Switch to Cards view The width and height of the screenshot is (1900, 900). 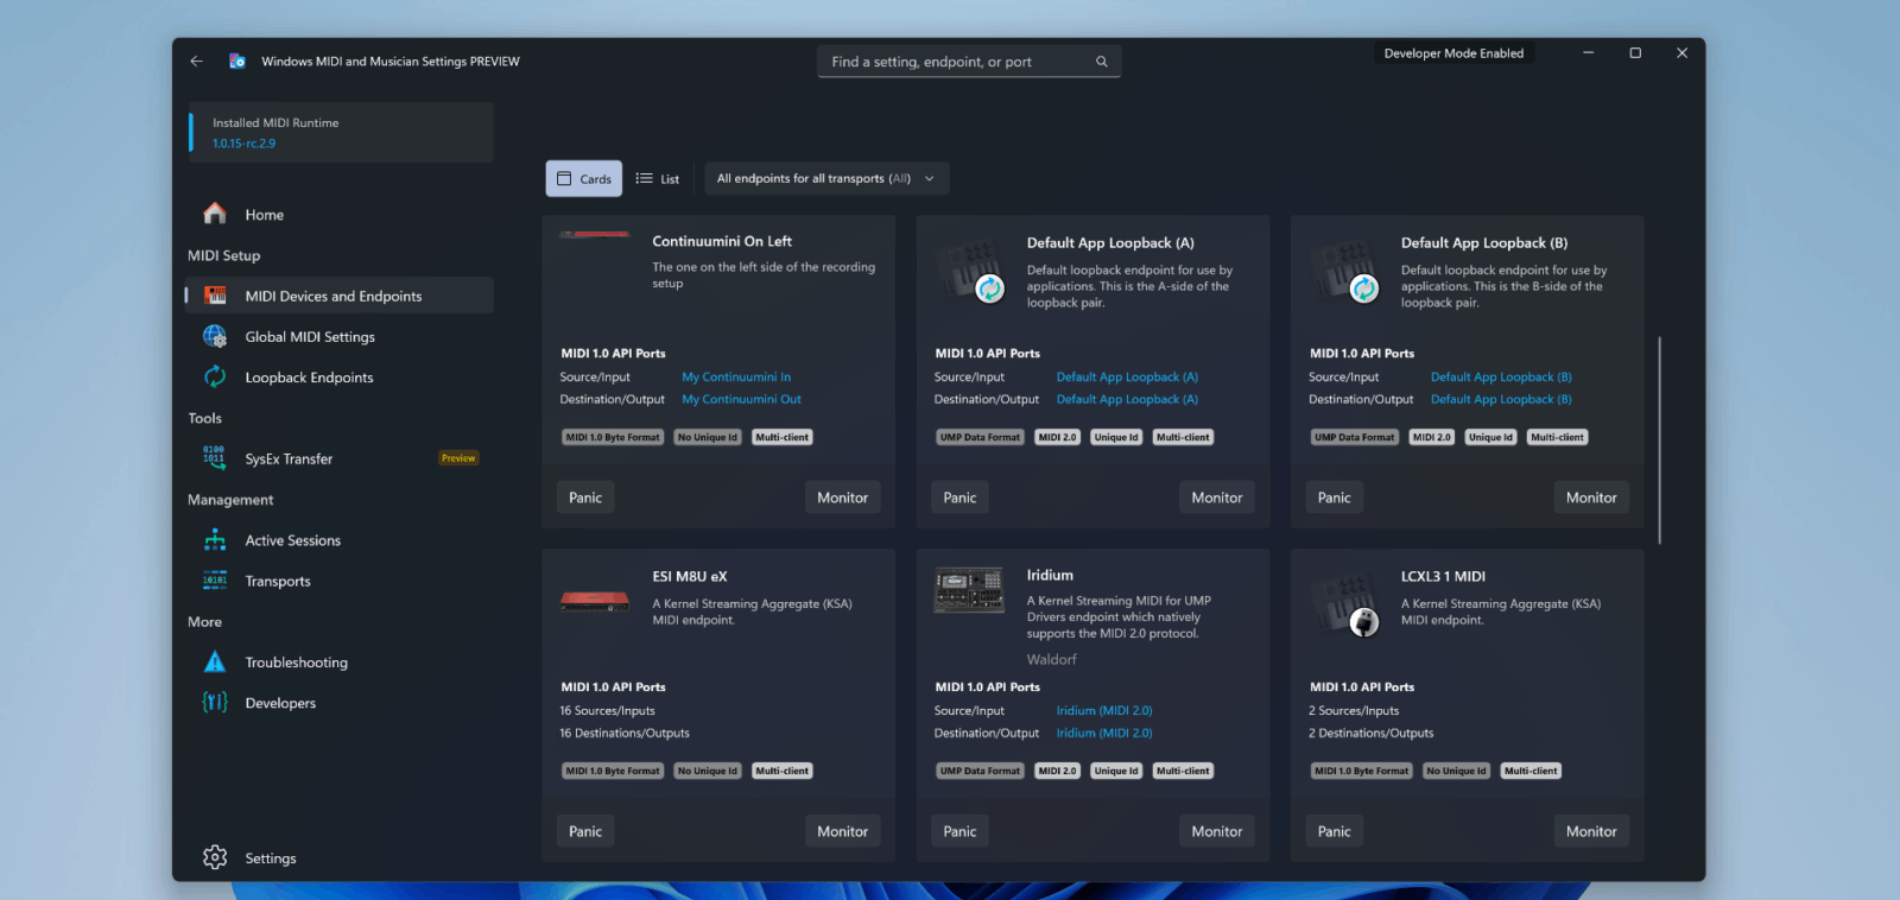[584, 178]
